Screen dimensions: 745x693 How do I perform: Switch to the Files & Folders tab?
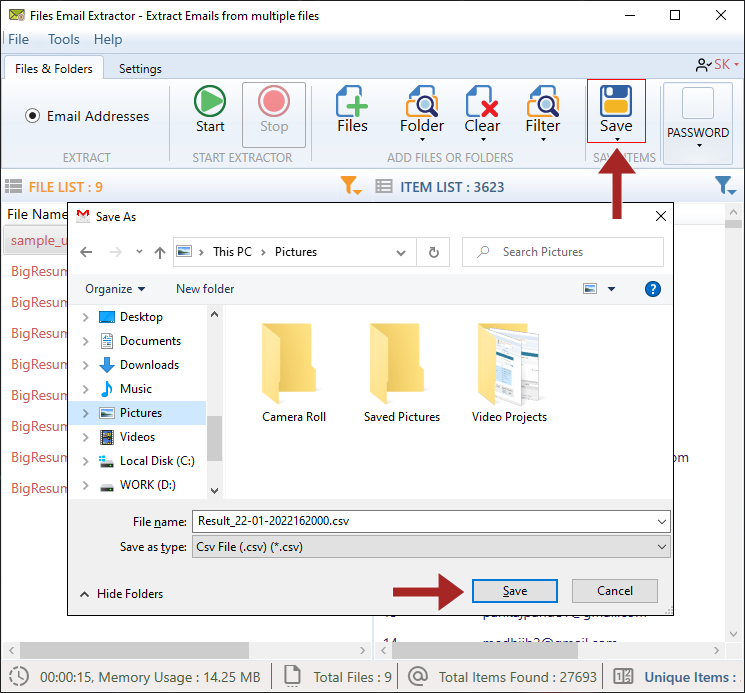pyautogui.click(x=54, y=68)
